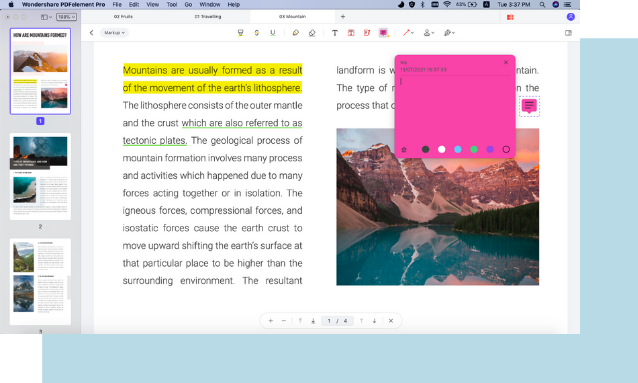This screenshot has height=383, width=638.
Task: Open the Go menu
Action: tap(188, 4)
